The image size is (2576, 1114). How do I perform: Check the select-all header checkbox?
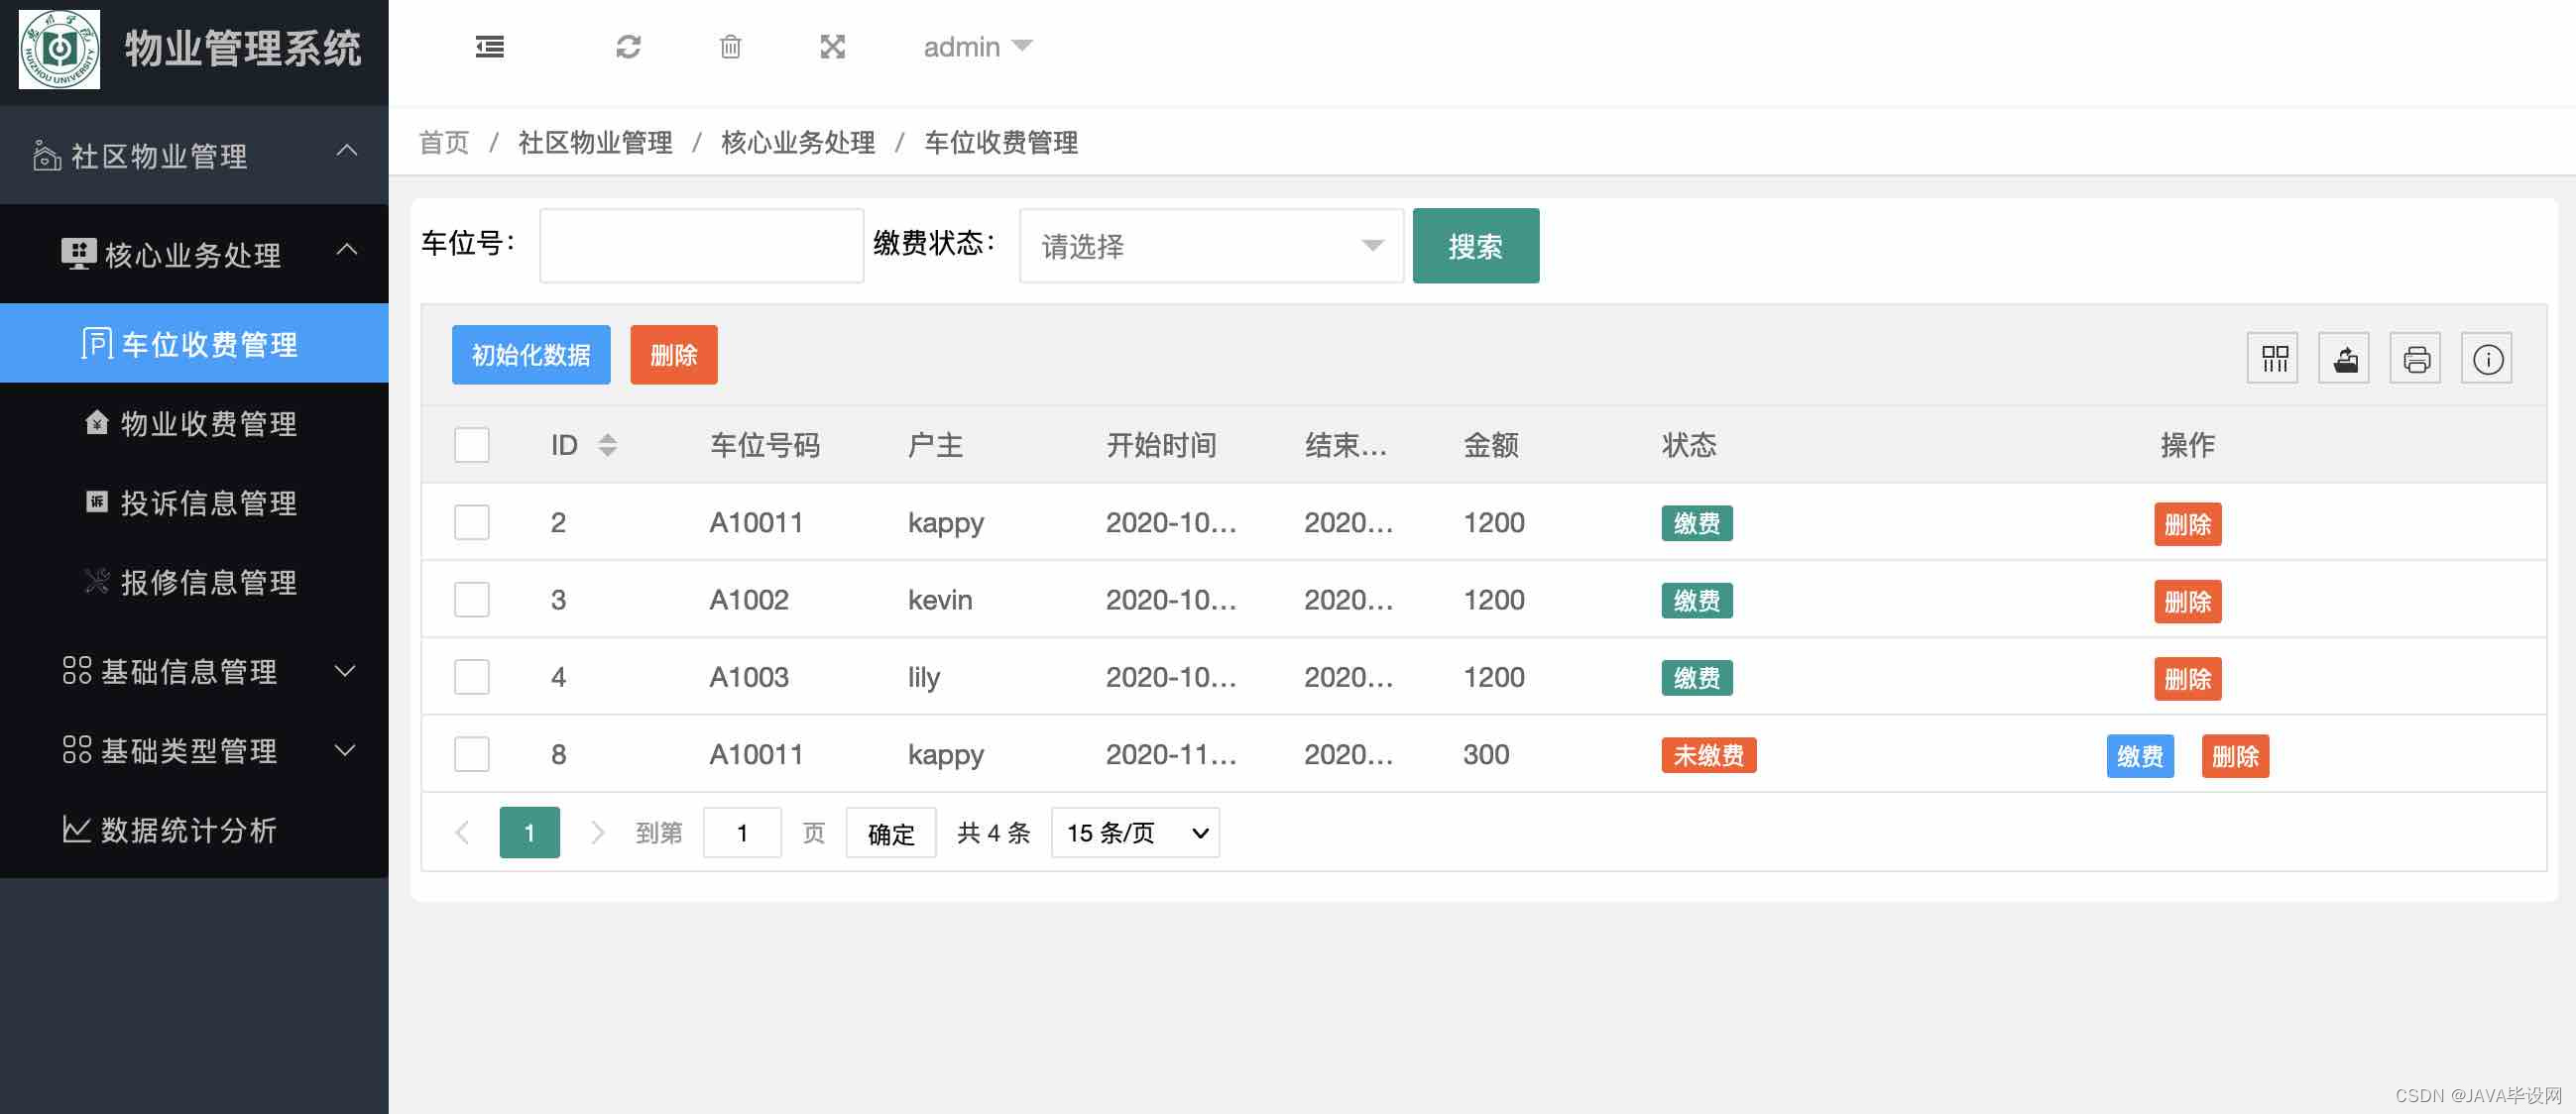(x=471, y=445)
